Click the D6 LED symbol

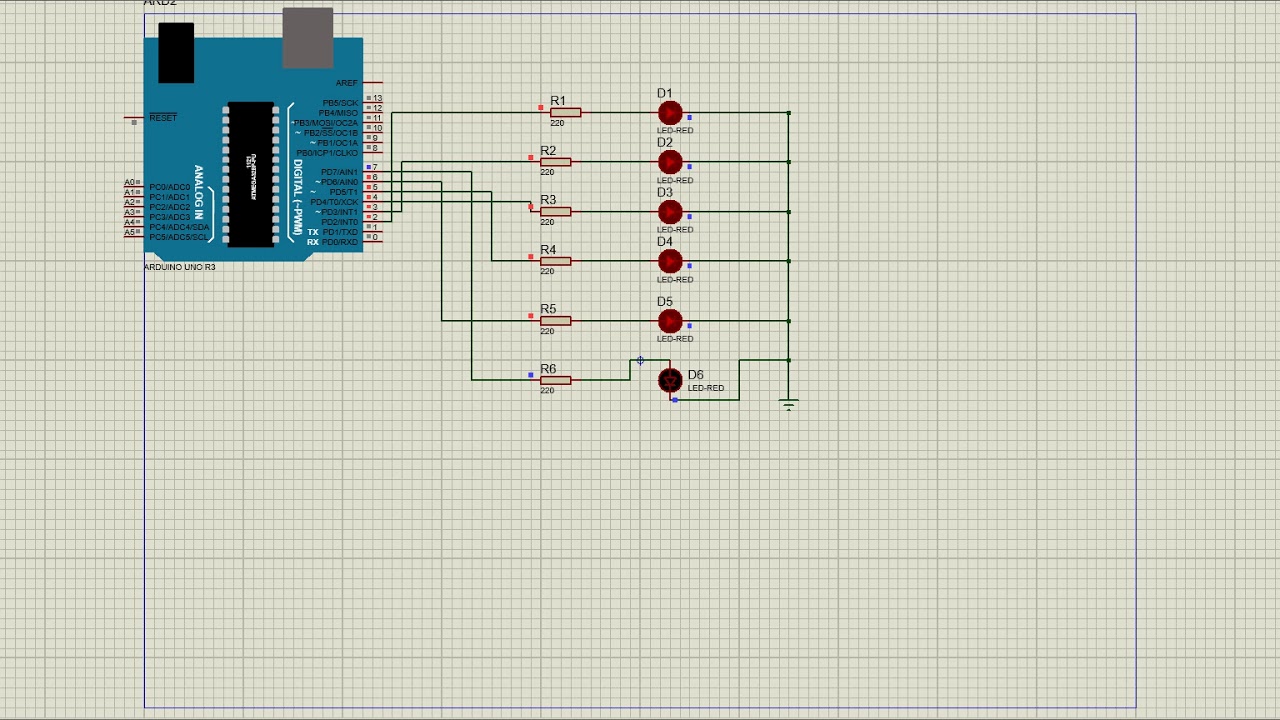click(670, 380)
